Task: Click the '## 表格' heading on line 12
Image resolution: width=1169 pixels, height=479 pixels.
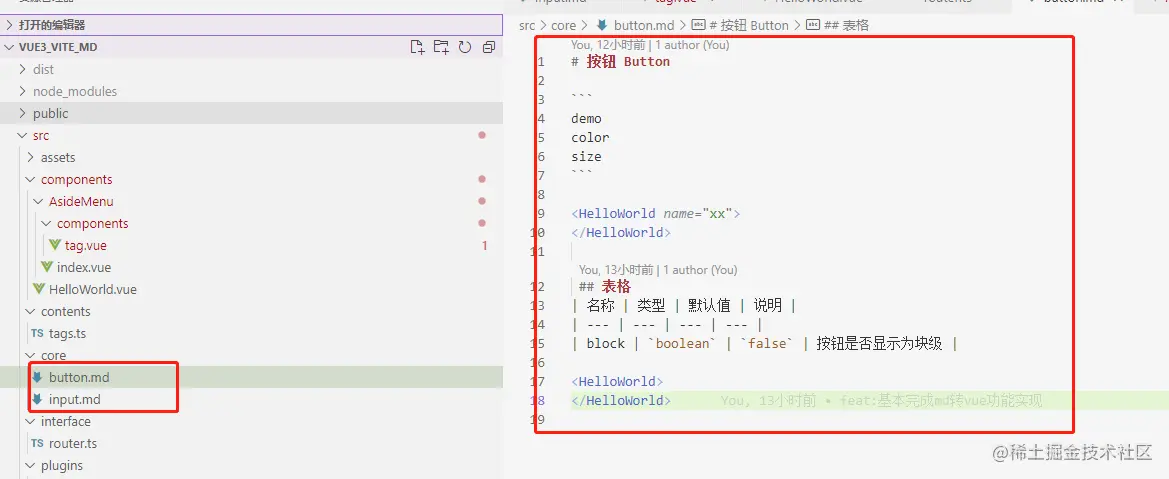Action: [x=605, y=287]
